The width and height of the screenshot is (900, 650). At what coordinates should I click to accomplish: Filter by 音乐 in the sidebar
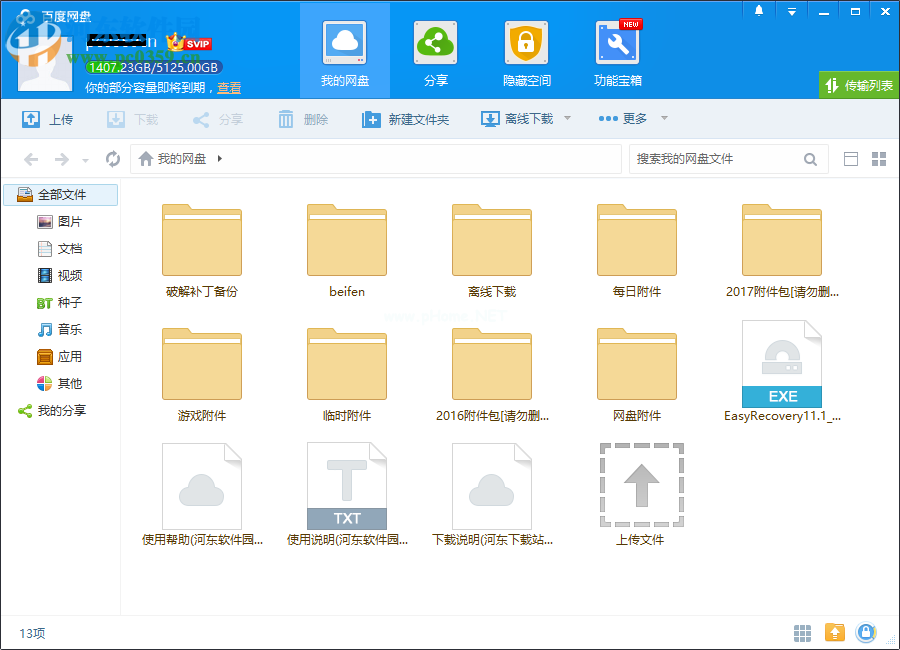click(x=60, y=330)
